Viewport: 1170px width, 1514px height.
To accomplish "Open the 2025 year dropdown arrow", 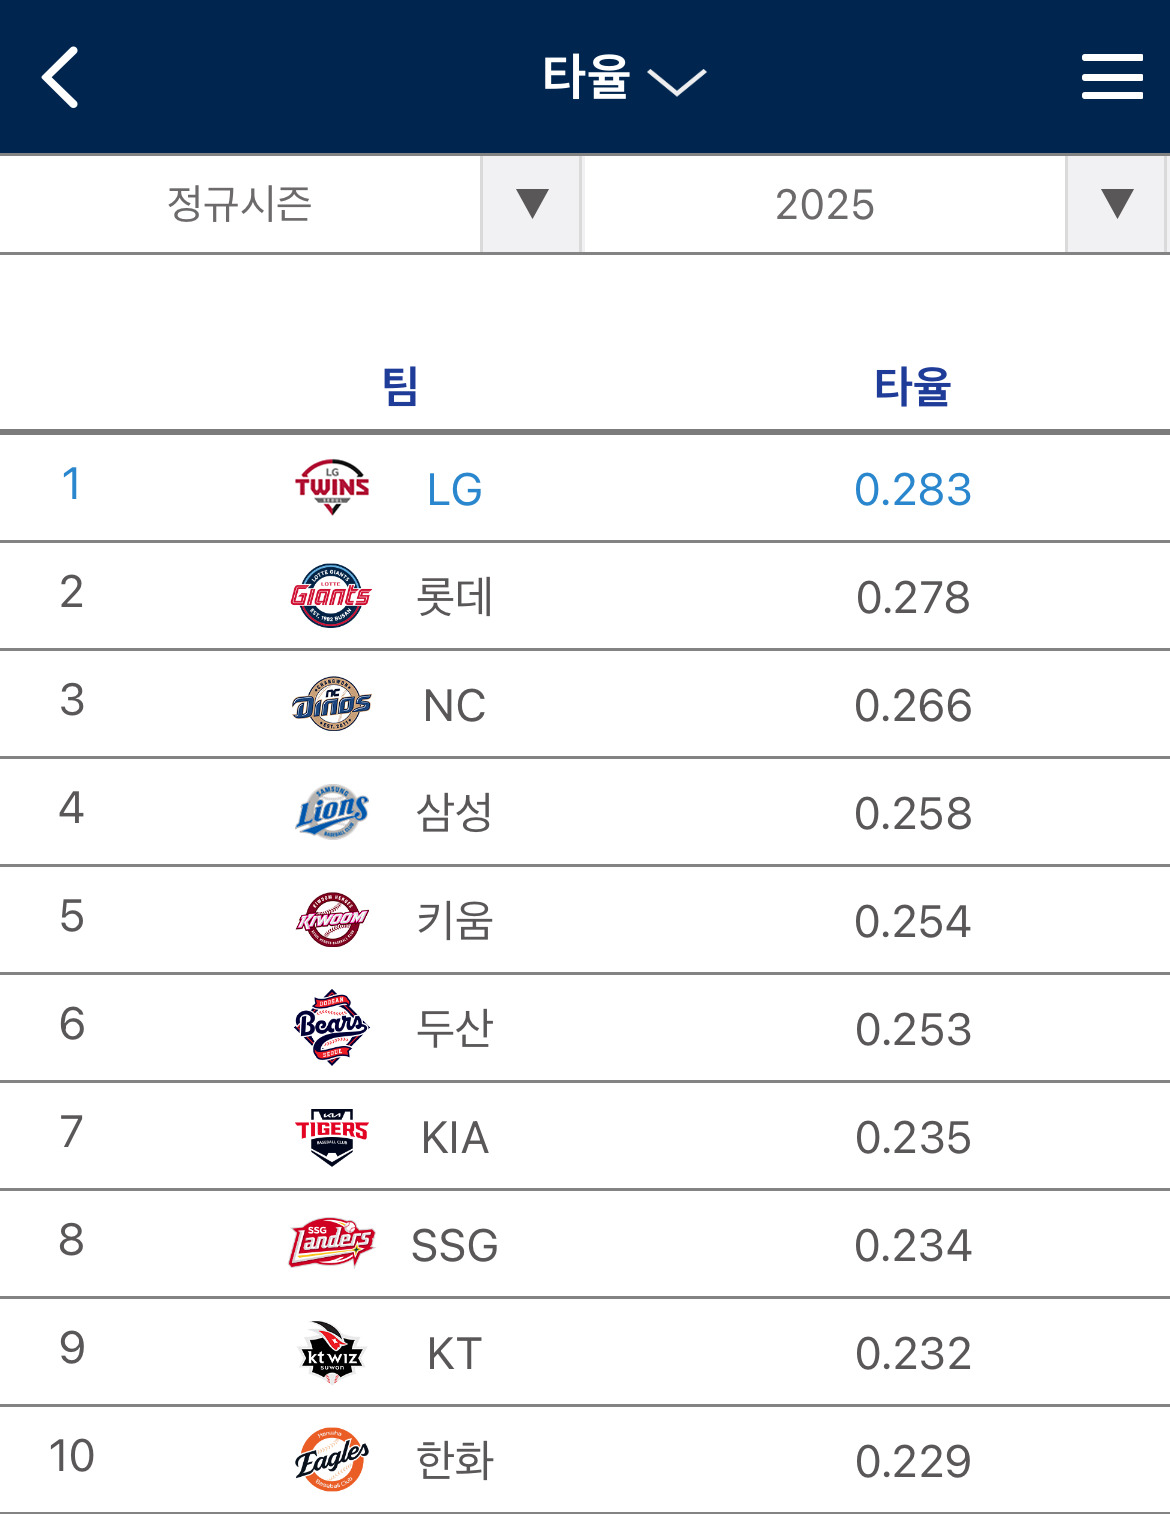I will point(1116,204).
